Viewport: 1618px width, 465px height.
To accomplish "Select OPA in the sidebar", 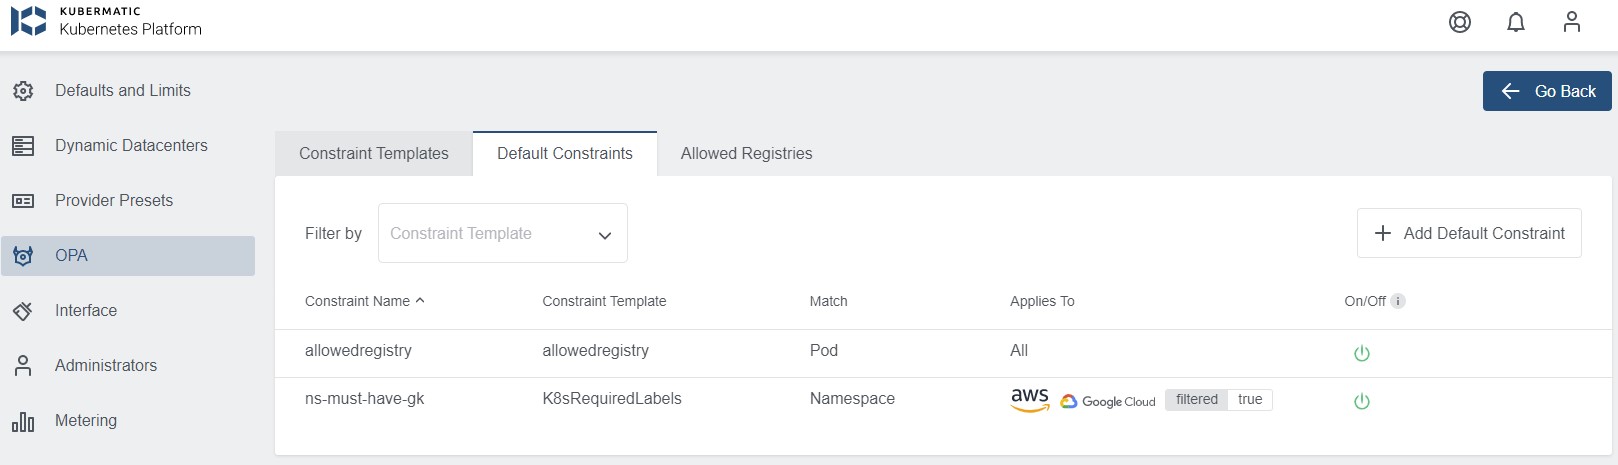I will pyautogui.click(x=128, y=256).
